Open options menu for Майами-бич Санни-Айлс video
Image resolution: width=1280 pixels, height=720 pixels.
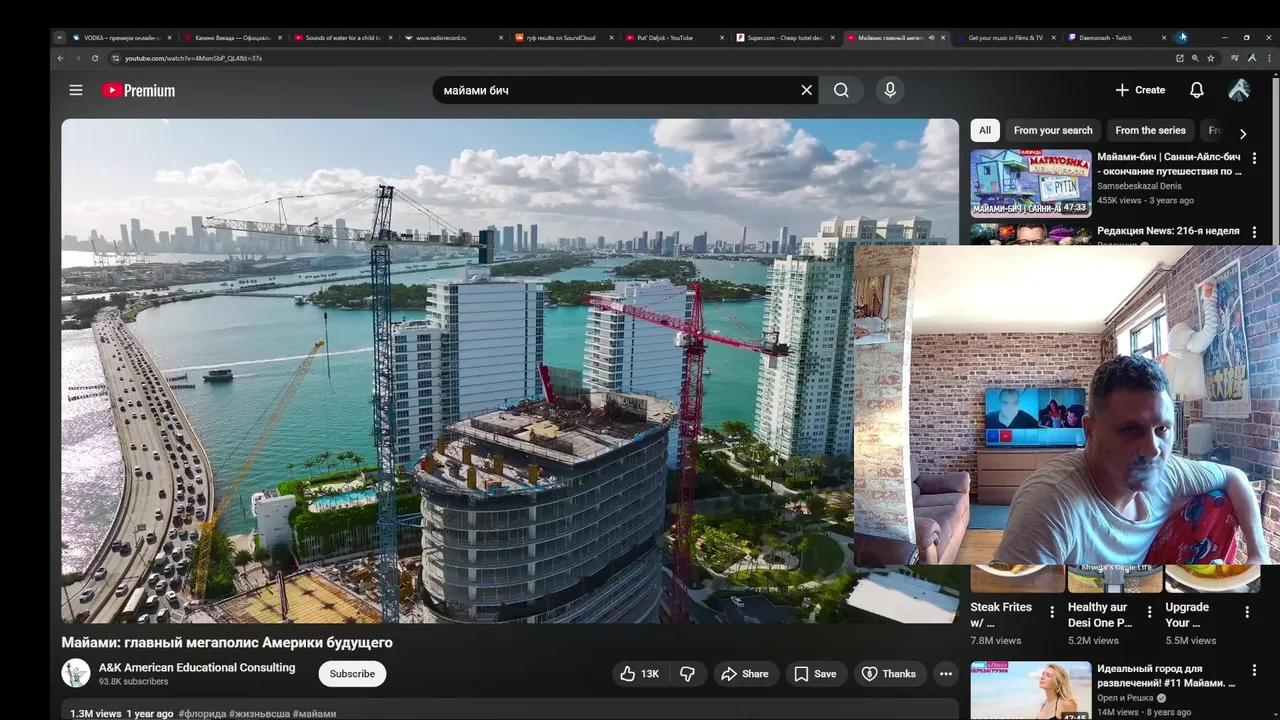click(x=1254, y=158)
